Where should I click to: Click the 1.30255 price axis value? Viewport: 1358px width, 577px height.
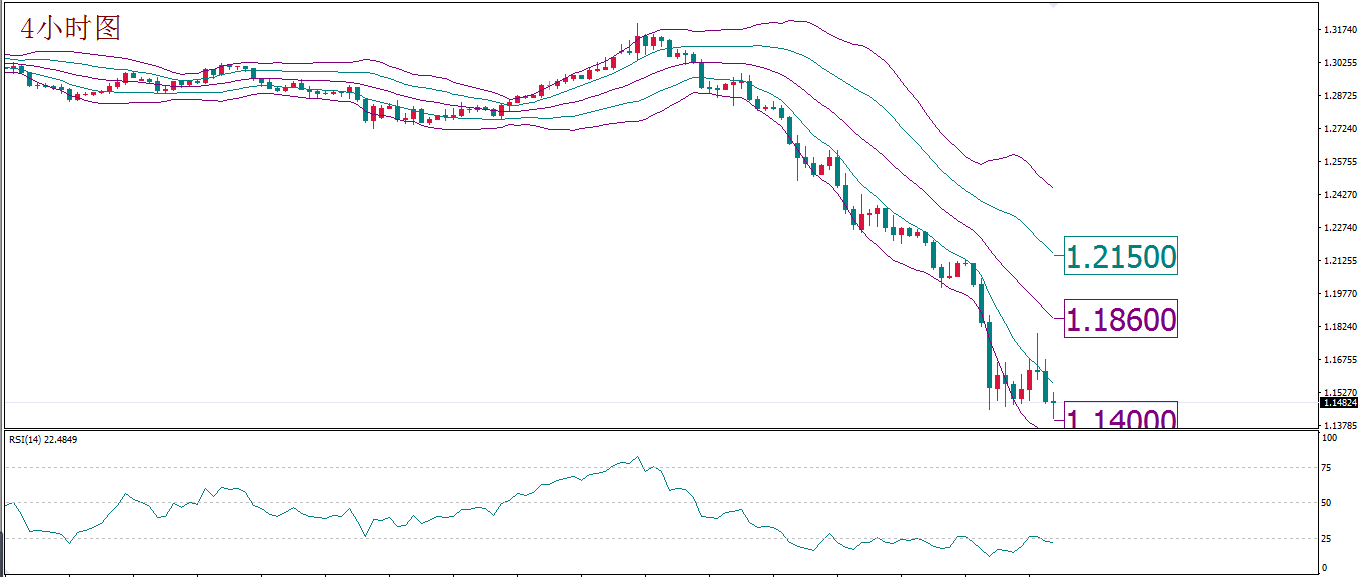(x=1339, y=63)
